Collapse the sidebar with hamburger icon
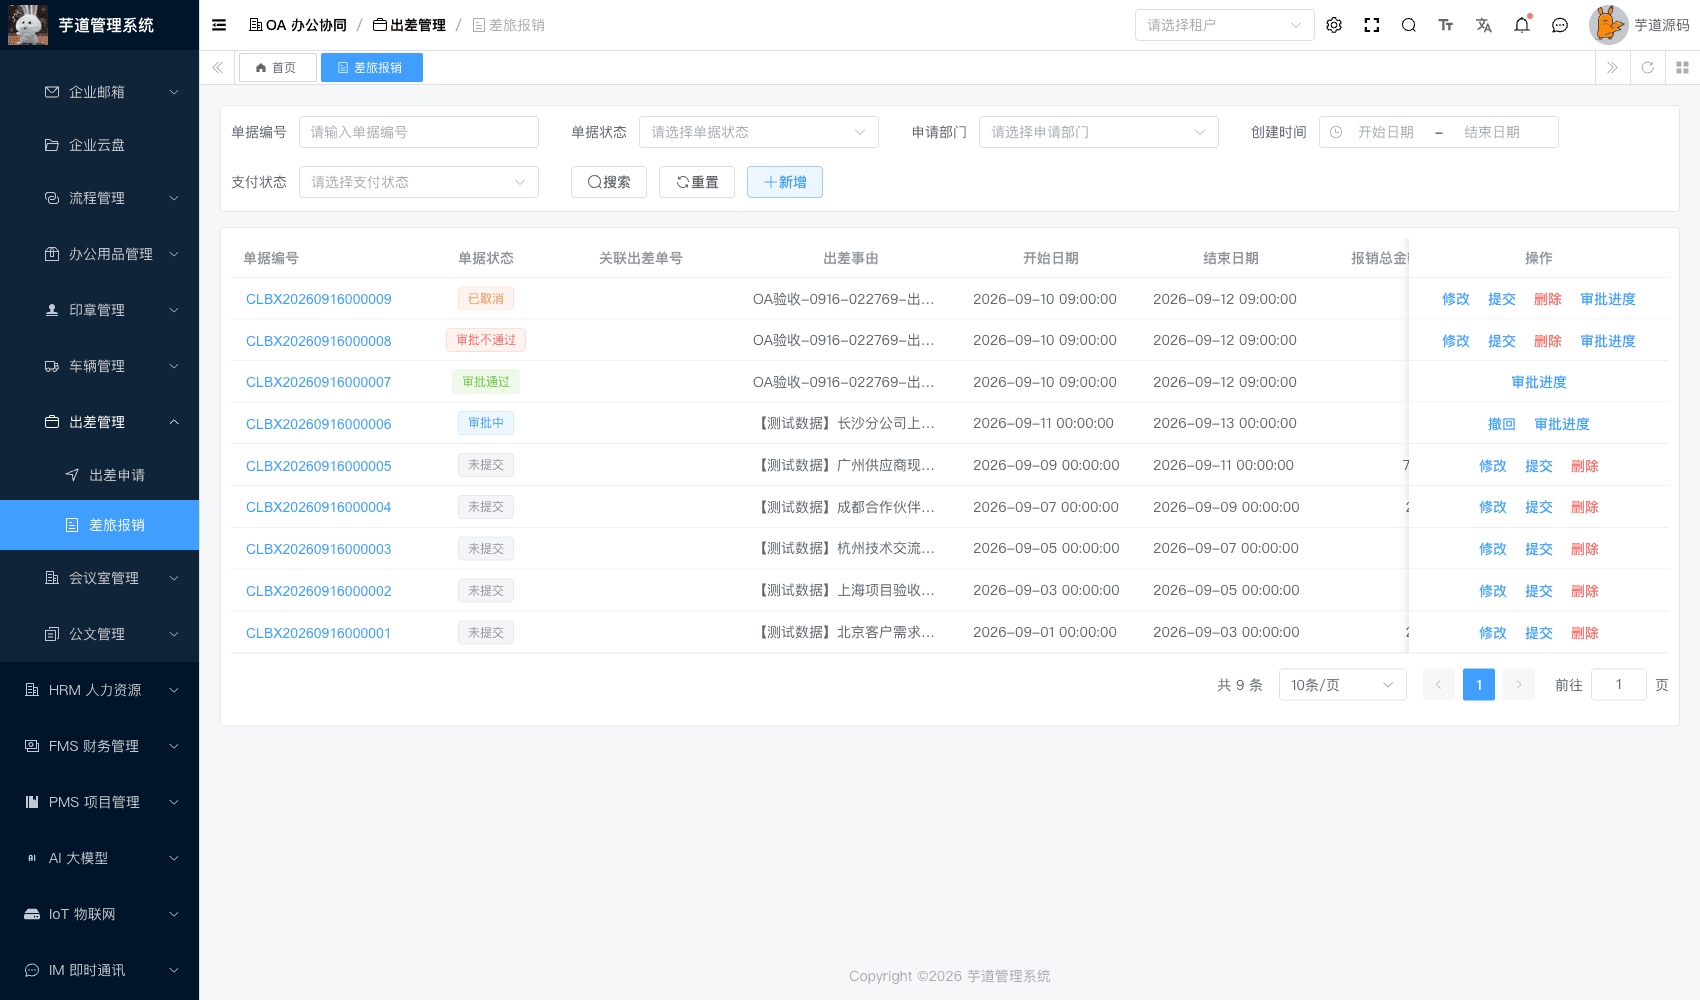 point(219,25)
